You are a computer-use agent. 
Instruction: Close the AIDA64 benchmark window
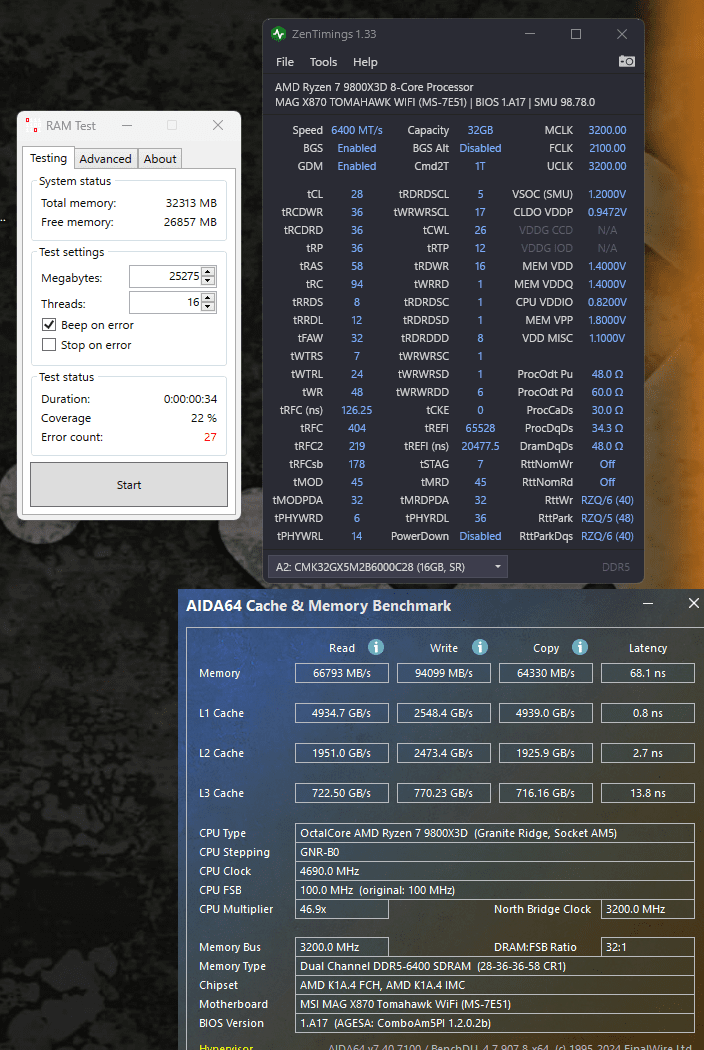pos(693,603)
